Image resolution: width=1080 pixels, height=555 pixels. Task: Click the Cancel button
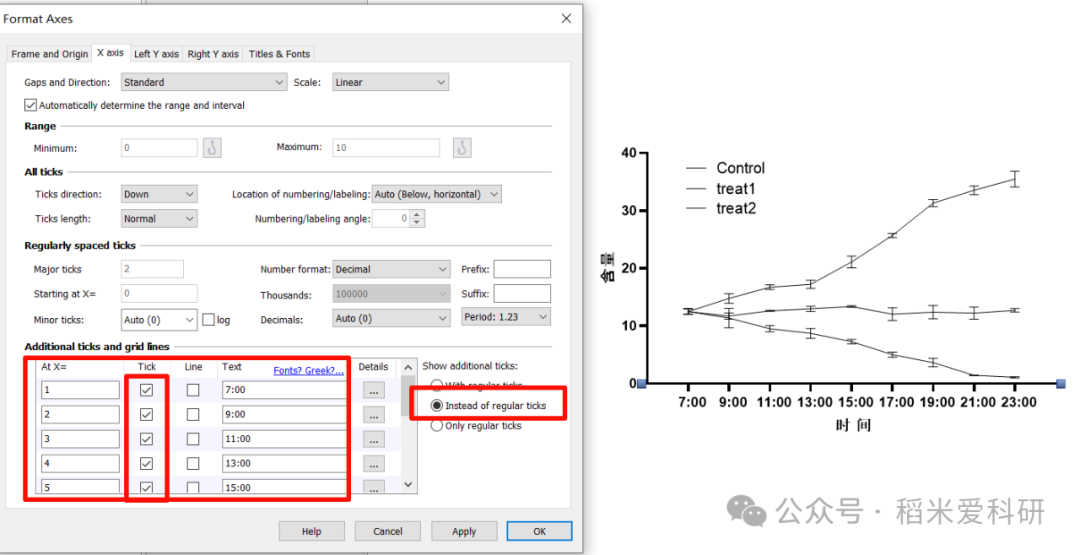(x=388, y=531)
